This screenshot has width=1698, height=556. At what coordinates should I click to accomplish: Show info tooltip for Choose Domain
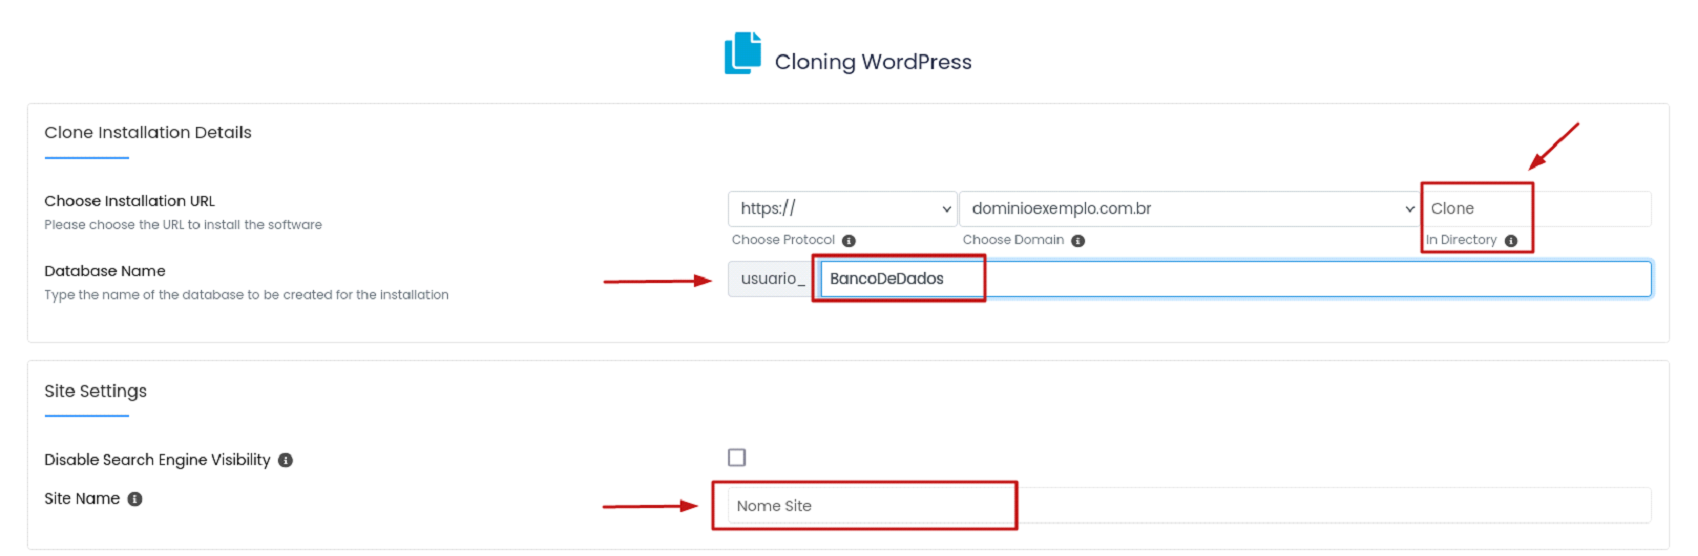point(1078,241)
